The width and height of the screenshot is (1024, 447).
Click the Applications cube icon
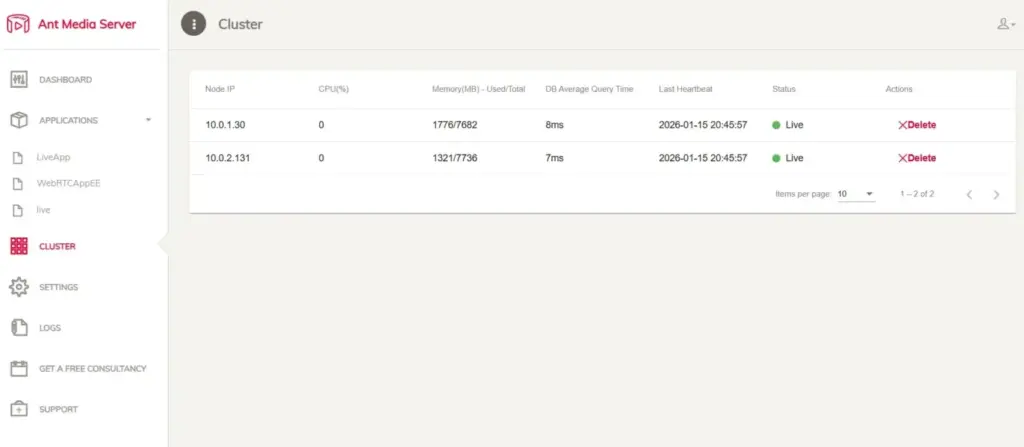coord(19,120)
